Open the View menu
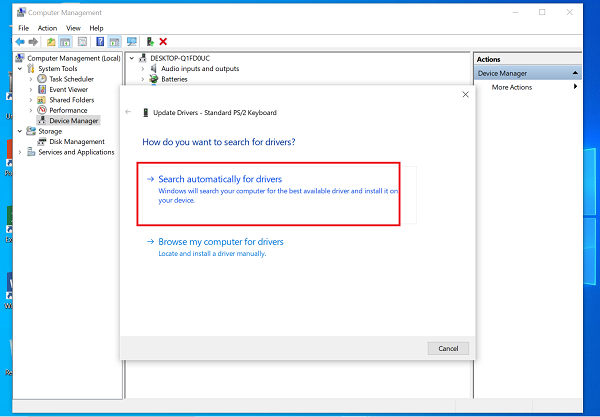Screen dimensions: 600x417 click(x=73, y=28)
